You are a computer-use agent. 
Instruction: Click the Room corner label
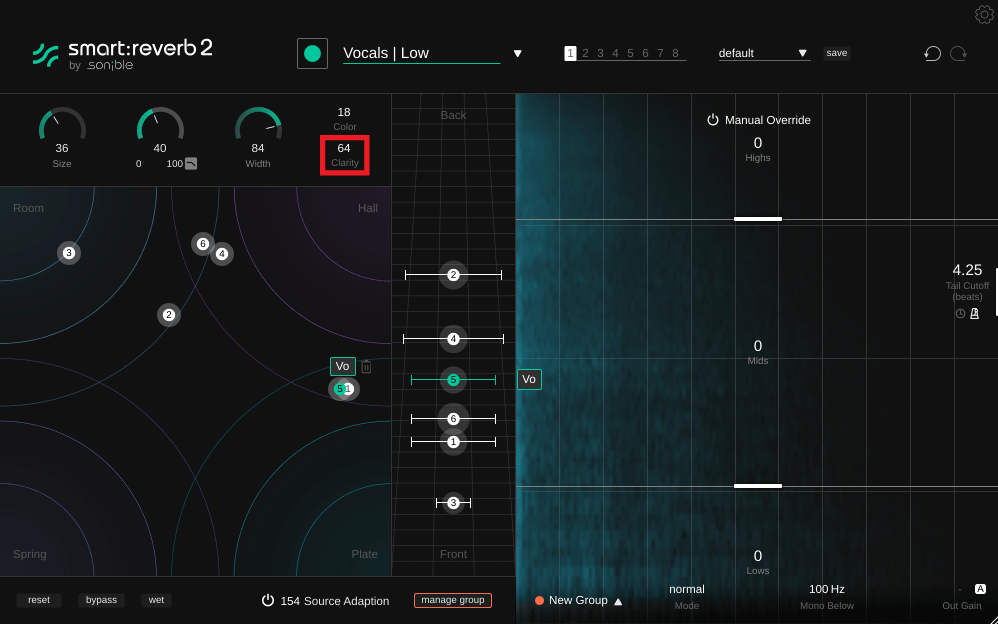point(29,208)
